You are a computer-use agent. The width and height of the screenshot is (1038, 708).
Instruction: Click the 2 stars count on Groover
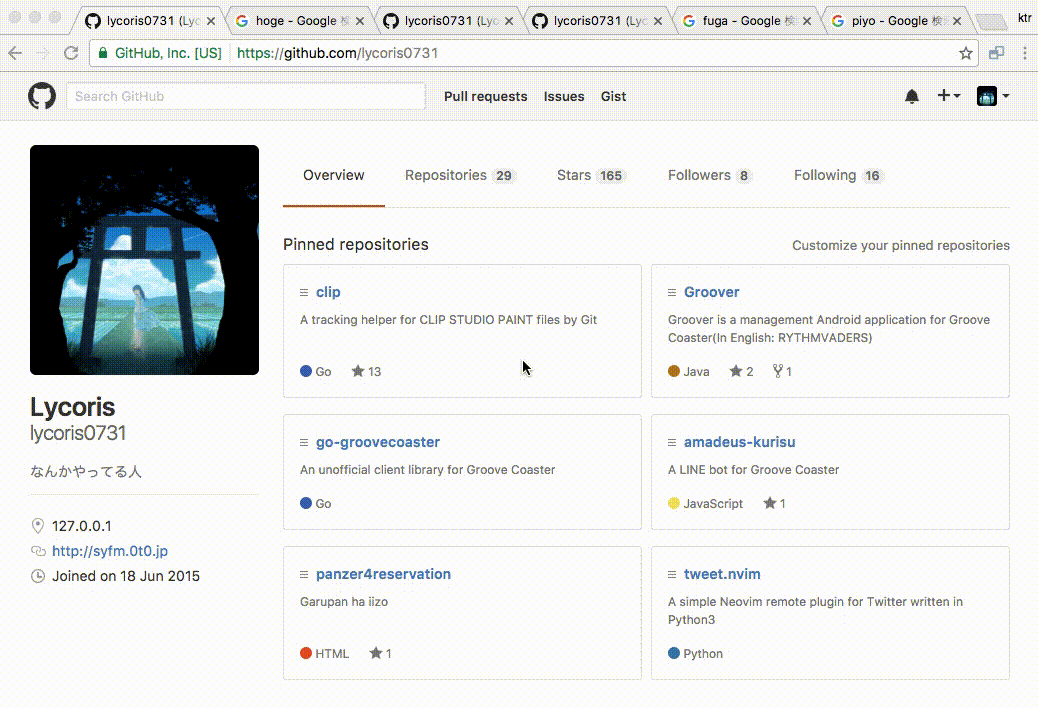tap(741, 371)
